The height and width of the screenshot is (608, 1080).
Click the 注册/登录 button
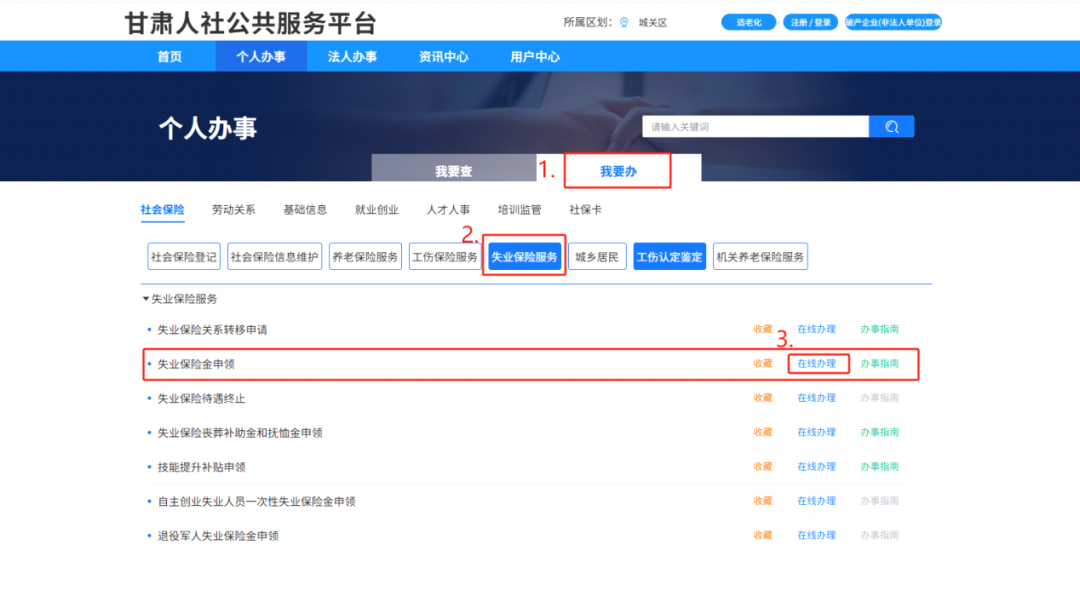point(811,23)
